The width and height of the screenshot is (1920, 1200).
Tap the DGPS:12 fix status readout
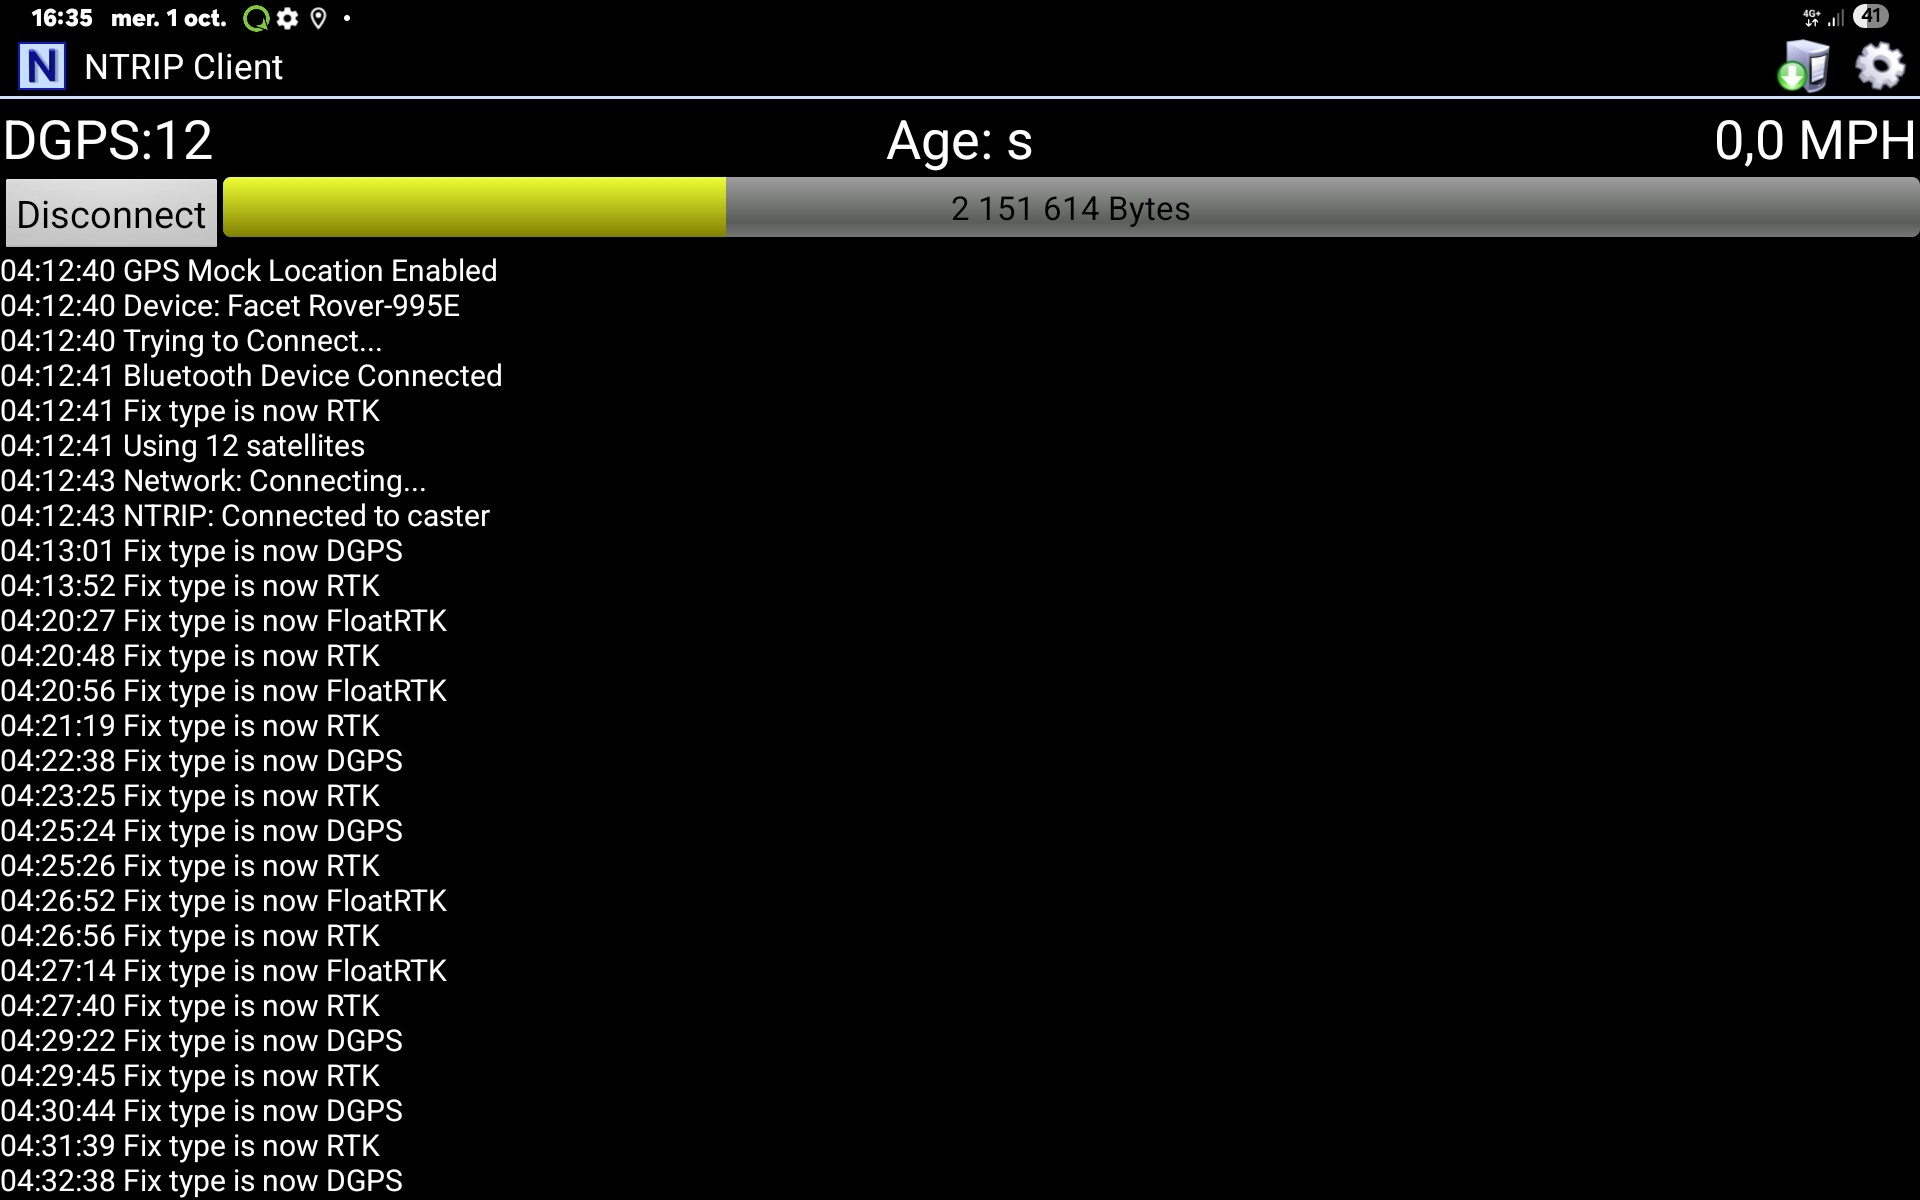108,140
